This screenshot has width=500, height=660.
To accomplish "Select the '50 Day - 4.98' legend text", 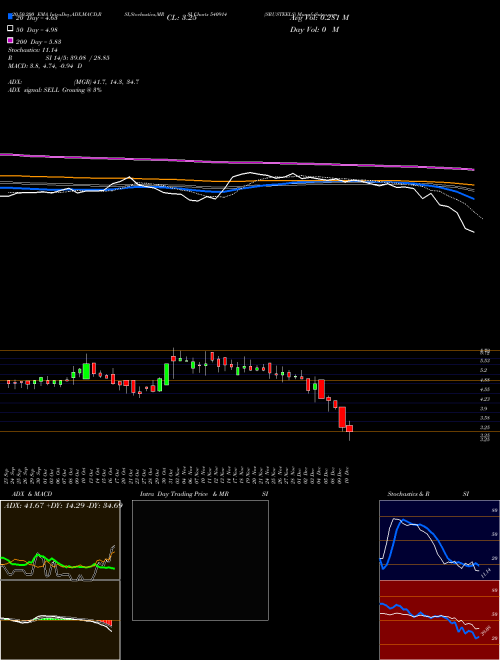I will pyautogui.click(x=37, y=29).
